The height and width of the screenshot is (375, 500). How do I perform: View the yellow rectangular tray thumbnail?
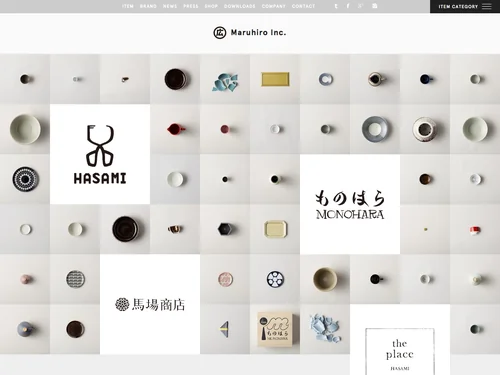point(275,79)
